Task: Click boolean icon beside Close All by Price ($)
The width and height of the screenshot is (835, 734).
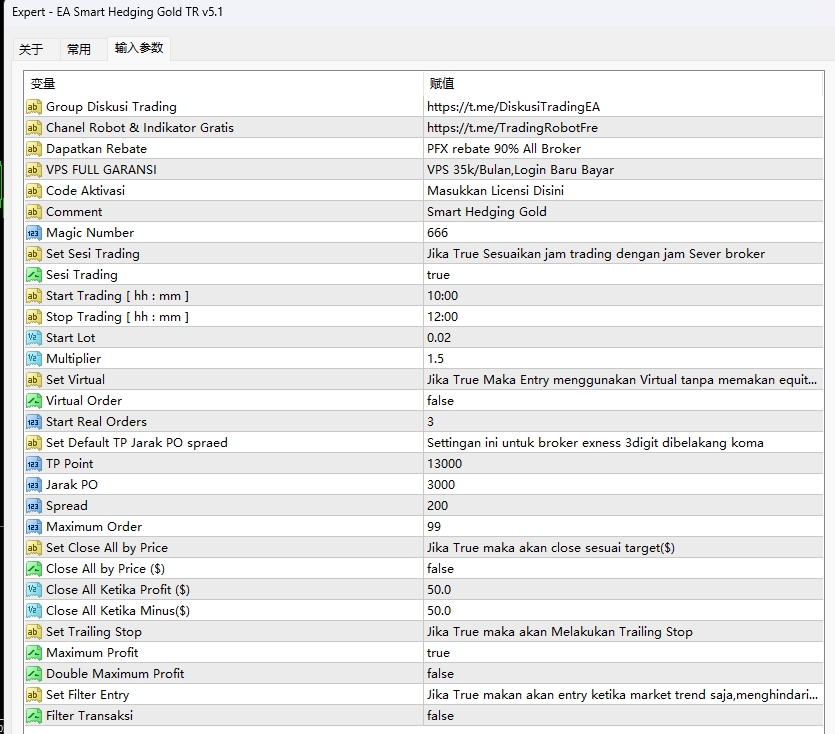Action: coord(34,569)
